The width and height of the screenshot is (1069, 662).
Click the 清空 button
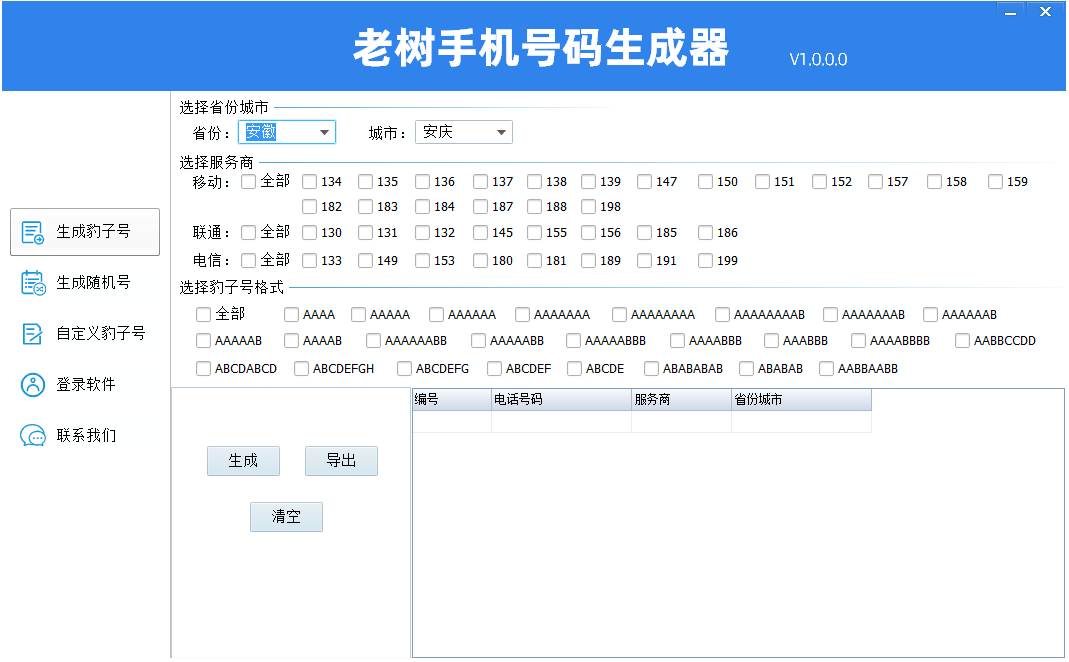point(286,517)
